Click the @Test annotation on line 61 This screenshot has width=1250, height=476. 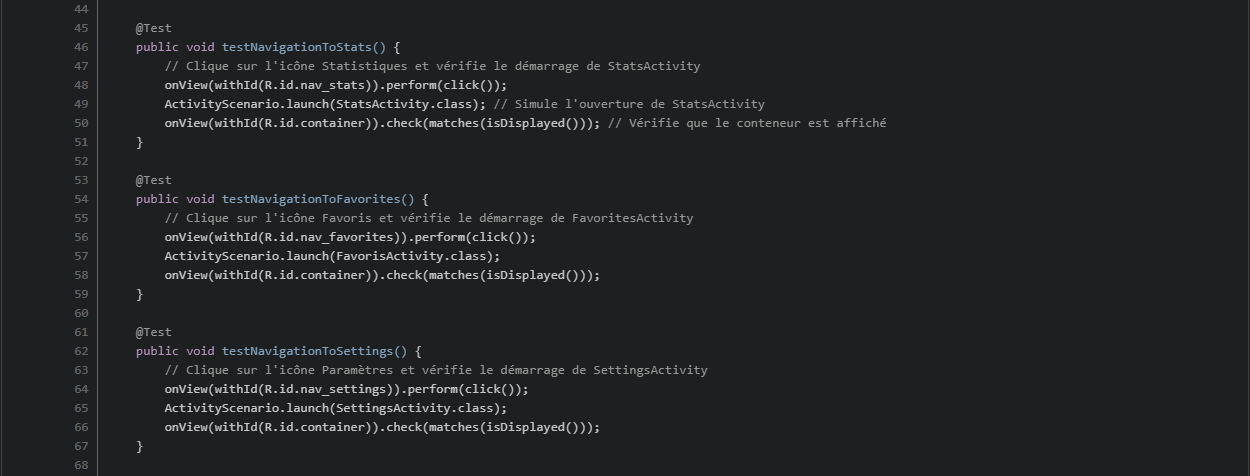pyautogui.click(x=154, y=332)
